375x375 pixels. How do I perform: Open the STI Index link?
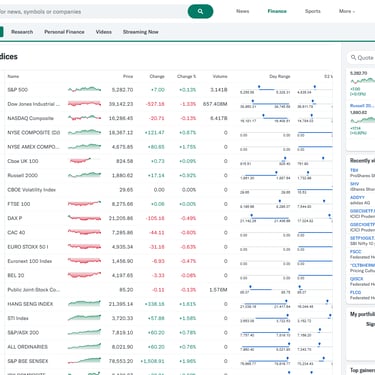pyautogui.click(x=18, y=318)
